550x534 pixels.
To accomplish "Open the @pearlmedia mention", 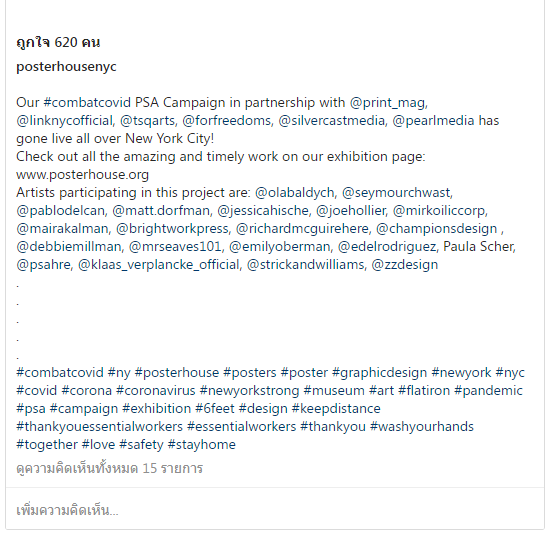I will [x=433, y=121].
